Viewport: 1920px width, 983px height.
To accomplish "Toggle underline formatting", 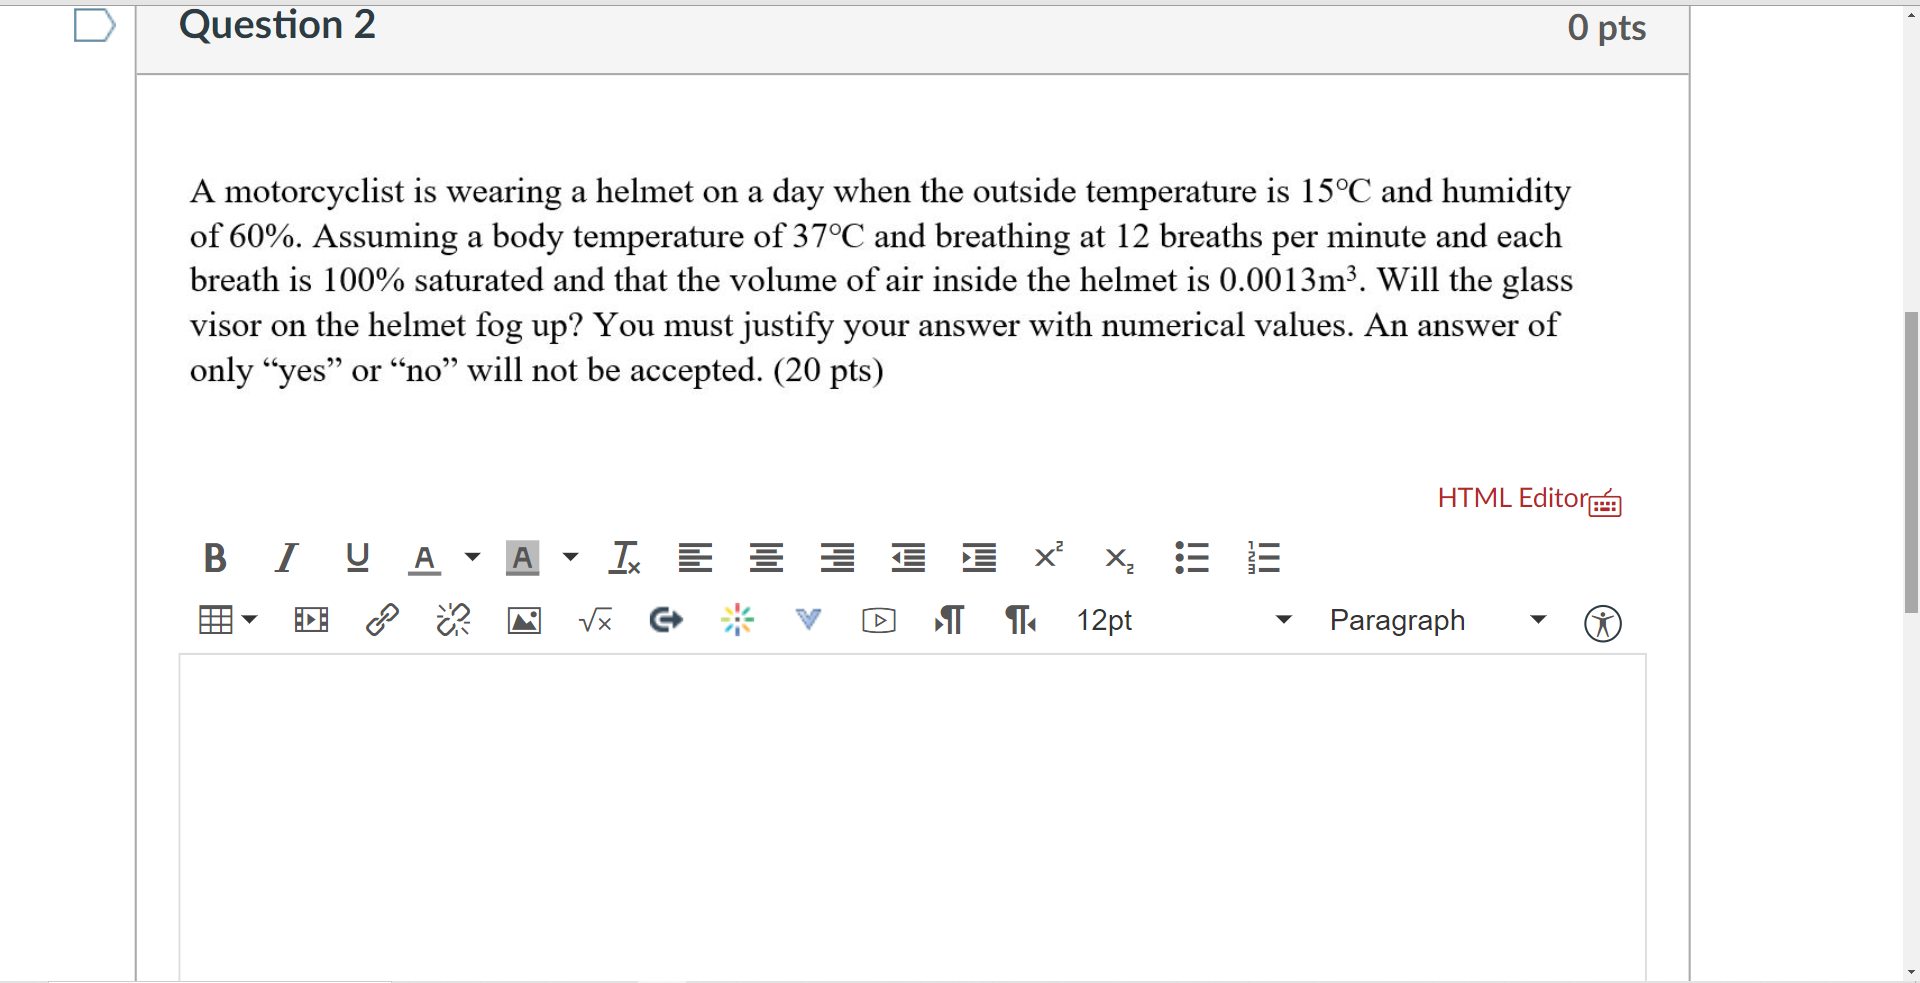I will coord(357,557).
